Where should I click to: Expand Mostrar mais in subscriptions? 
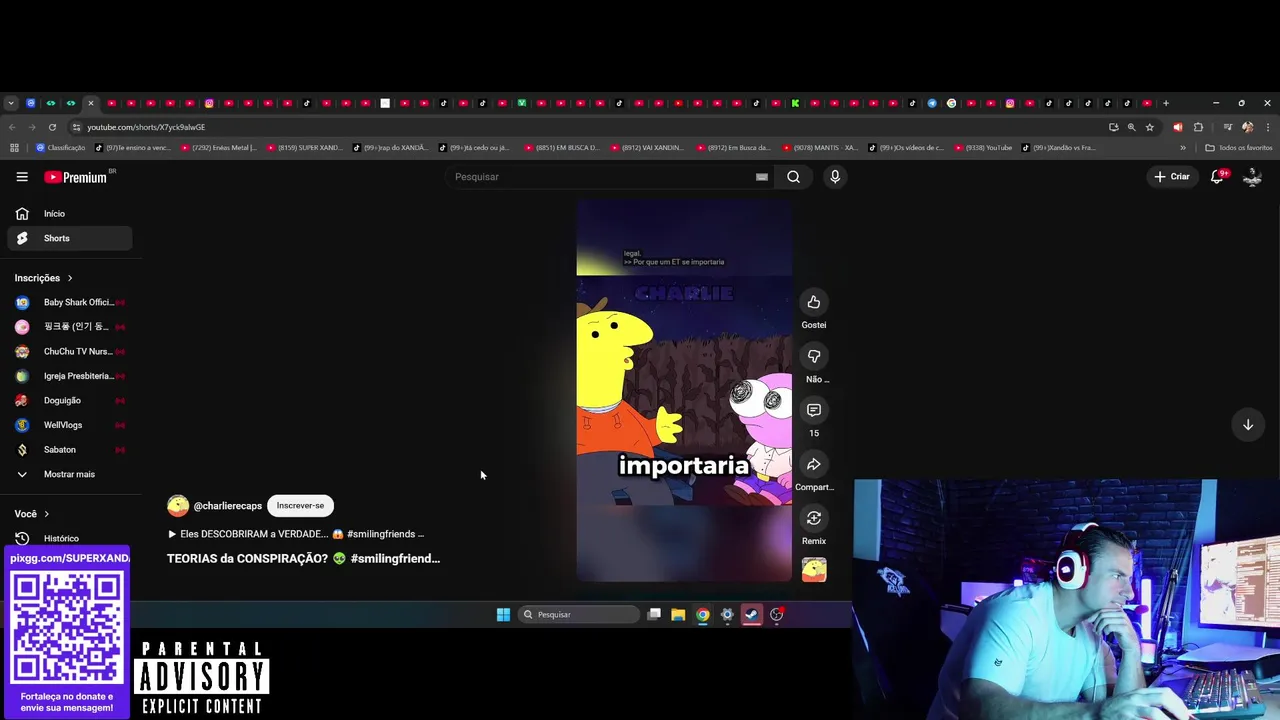click(69, 474)
